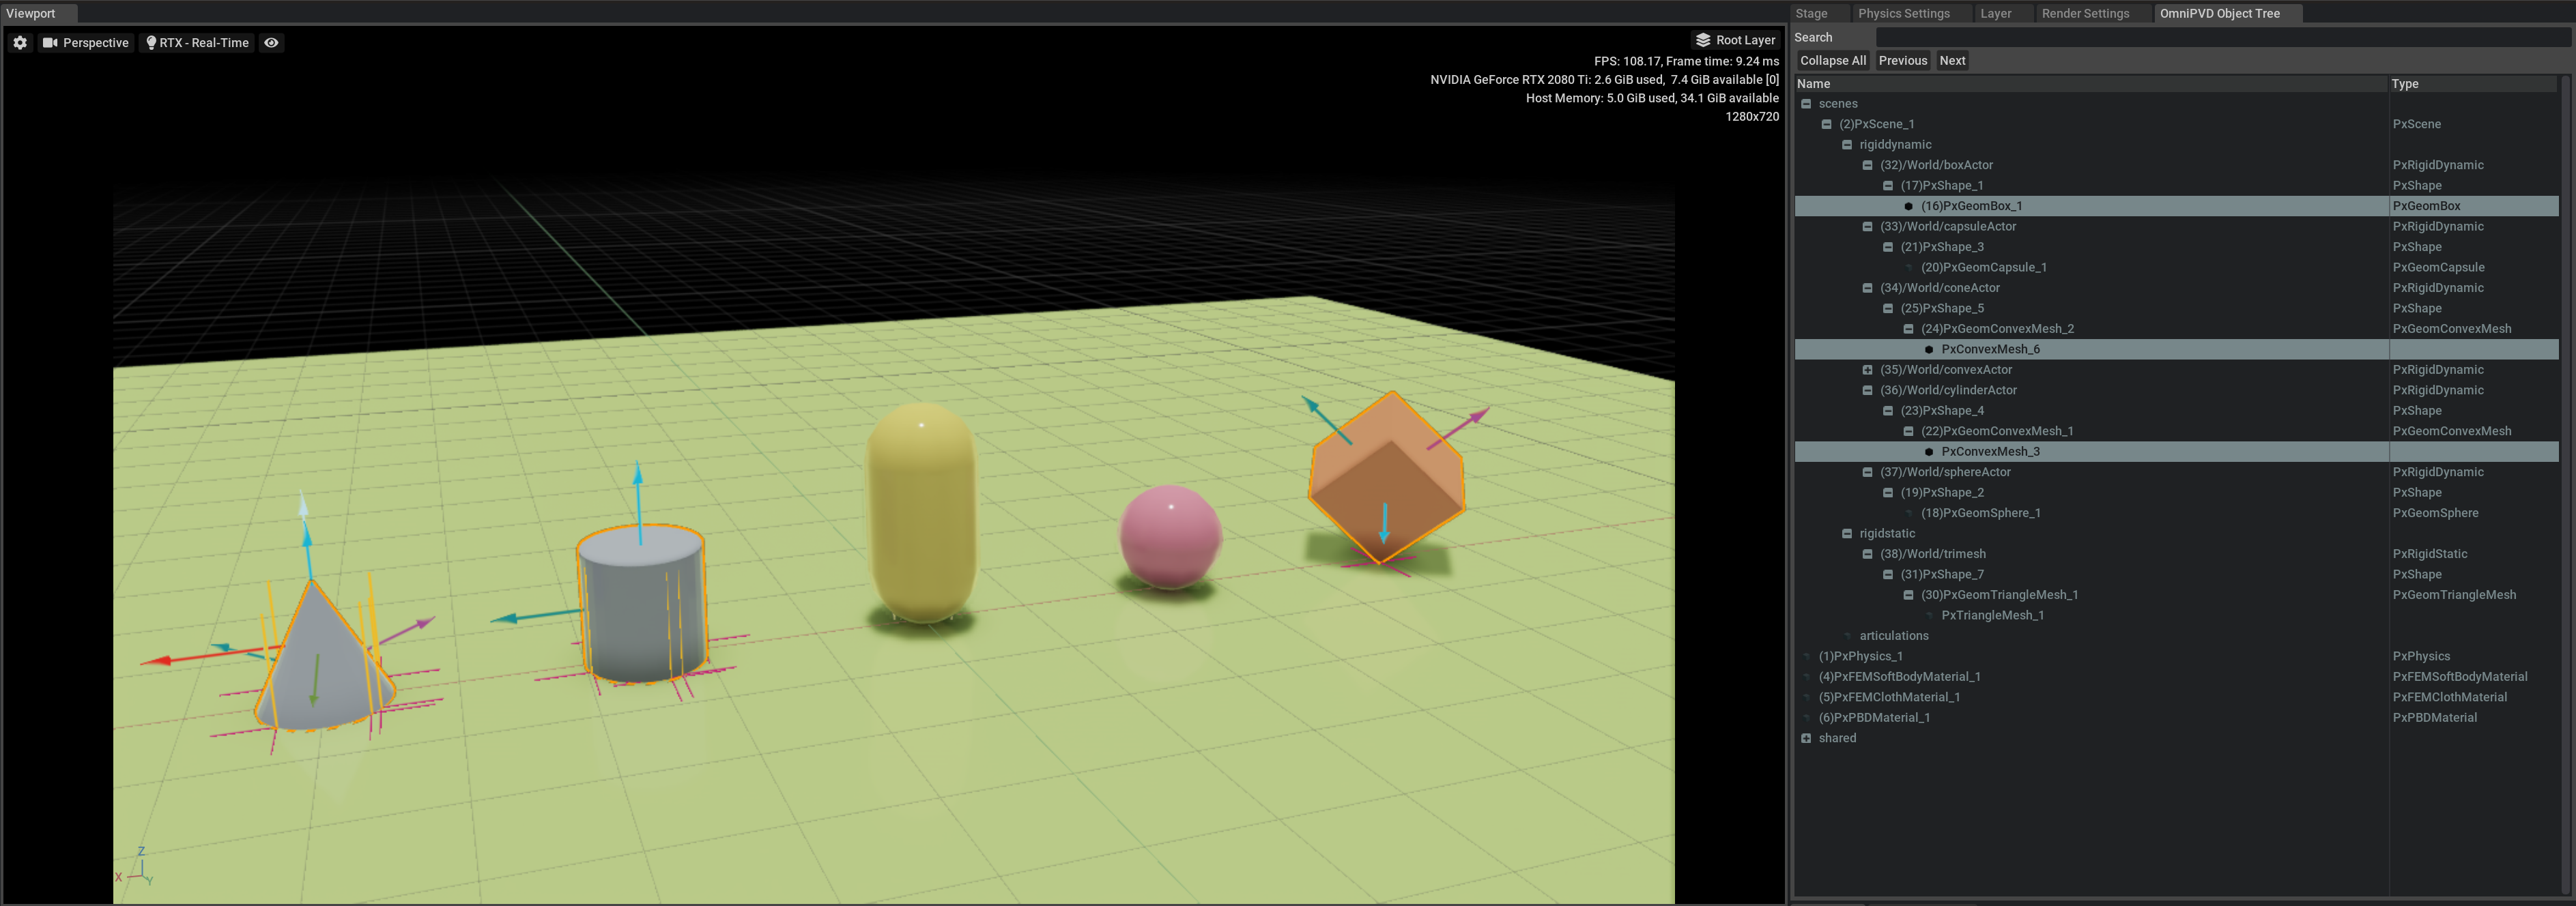Screen dimensions: 2576x906
Task: Collapse the scenes tree node
Action: [x=1806, y=104]
